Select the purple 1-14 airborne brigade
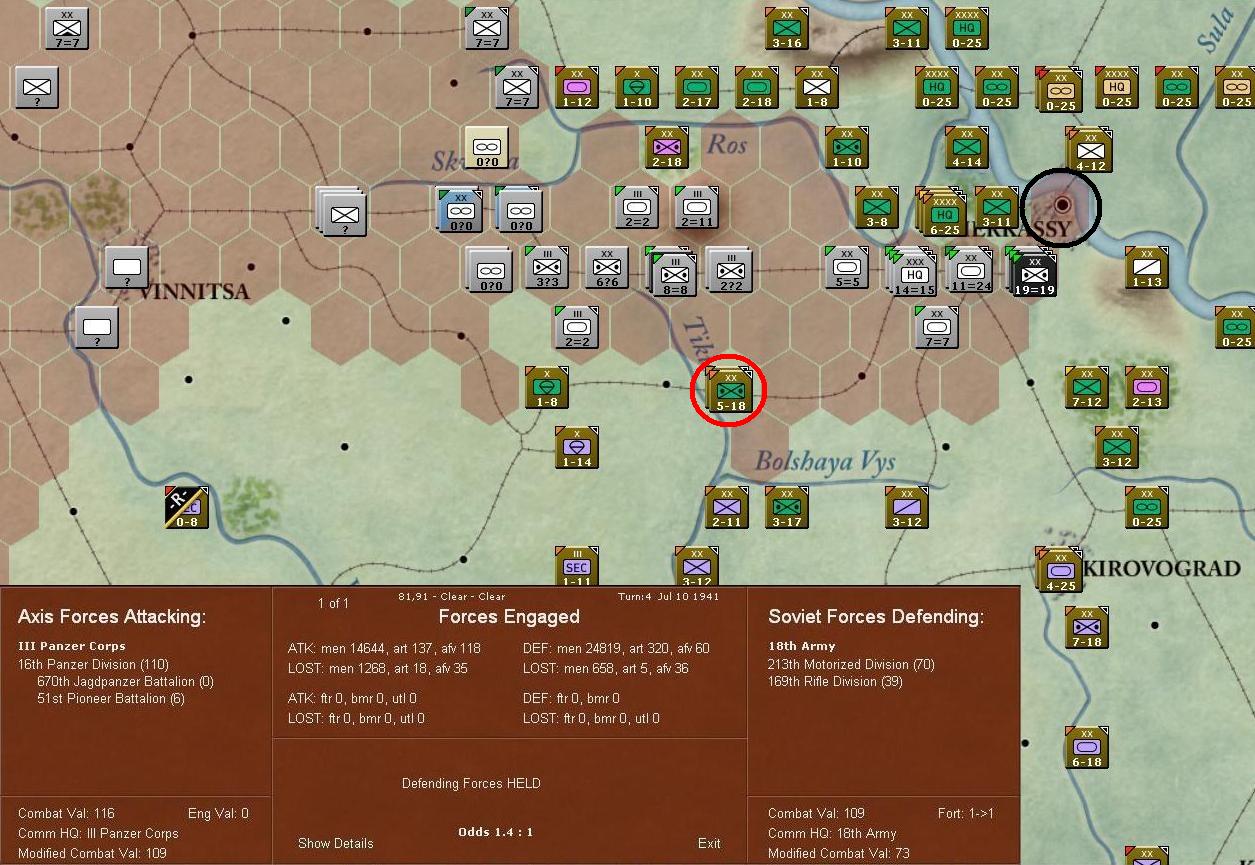 (x=577, y=447)
